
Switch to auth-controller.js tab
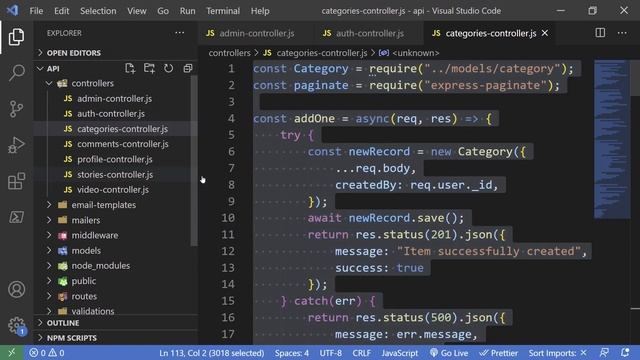tap(370, 33)
